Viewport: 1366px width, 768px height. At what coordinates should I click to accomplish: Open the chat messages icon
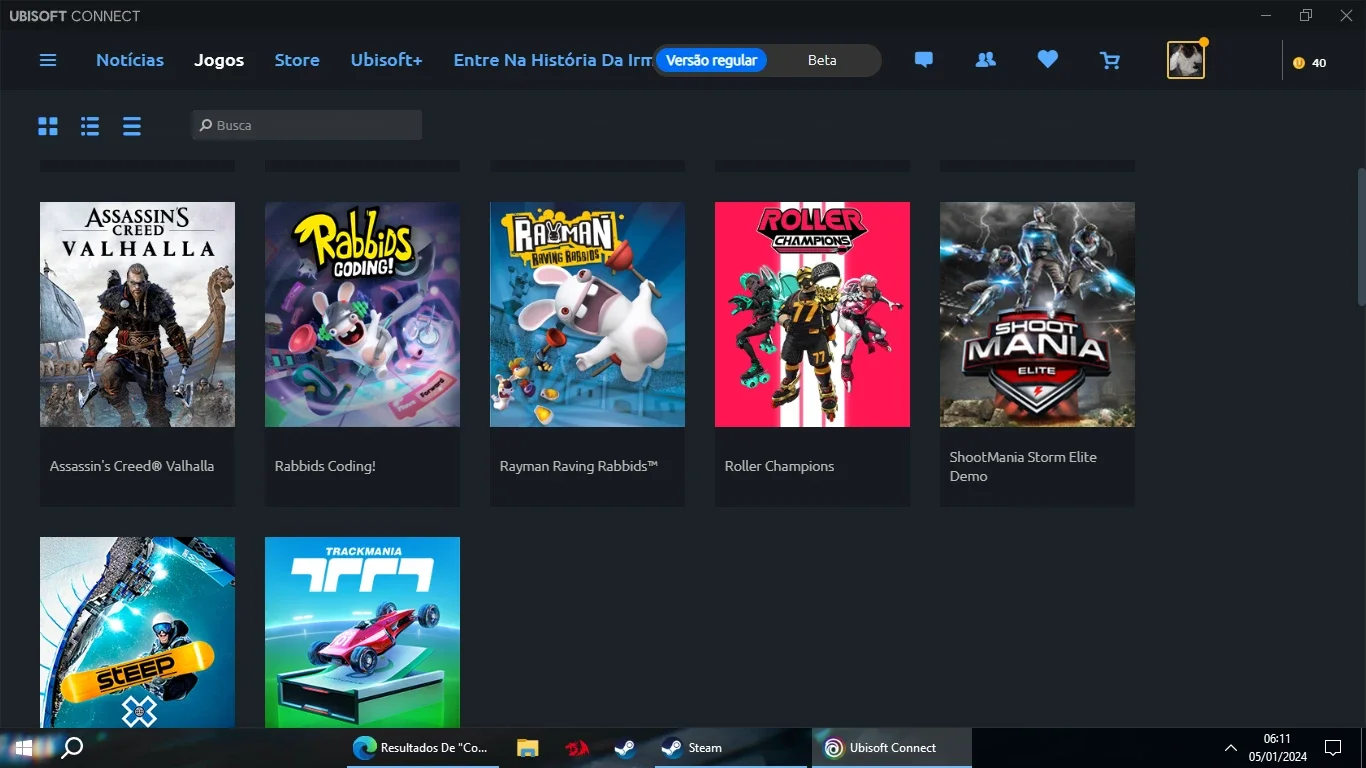[924, 60]
